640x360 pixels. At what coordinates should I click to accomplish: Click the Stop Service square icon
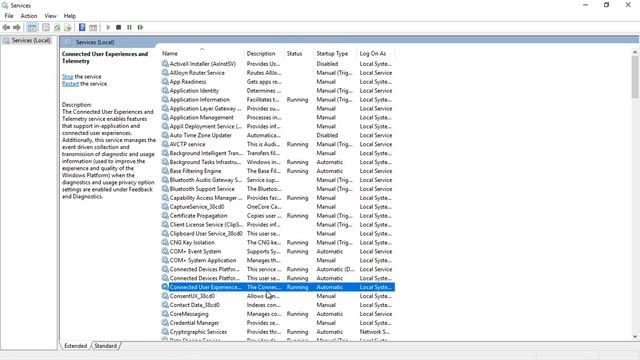point(118,27)
